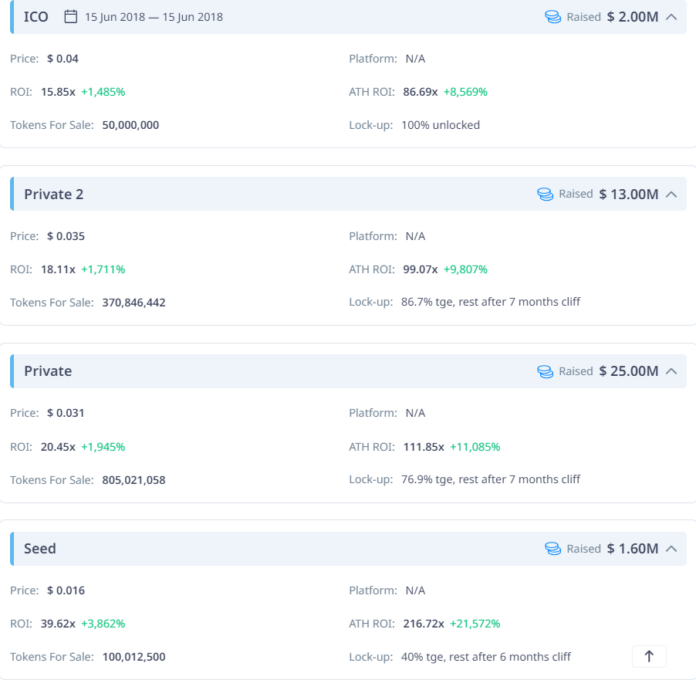Click the Seed round title
The width and height of the screenshot is (696, 680).
(x=40, y=549)
